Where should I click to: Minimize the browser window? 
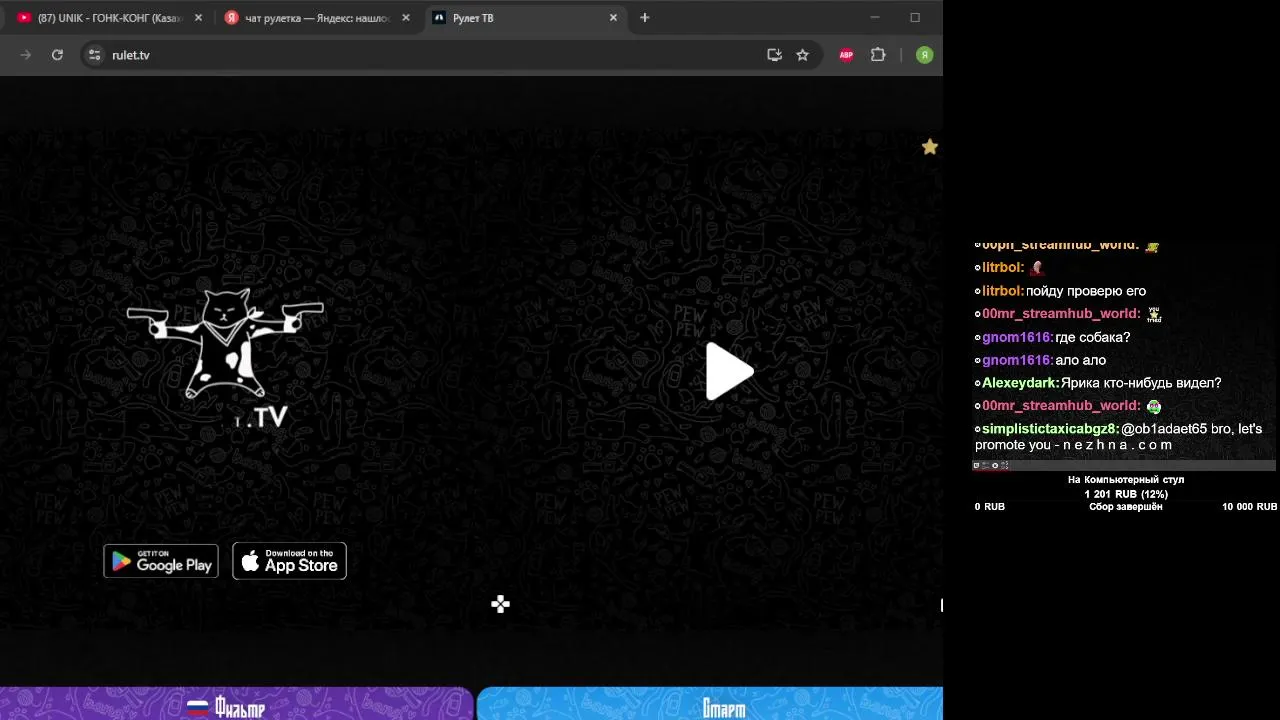[x=875, y=17]
